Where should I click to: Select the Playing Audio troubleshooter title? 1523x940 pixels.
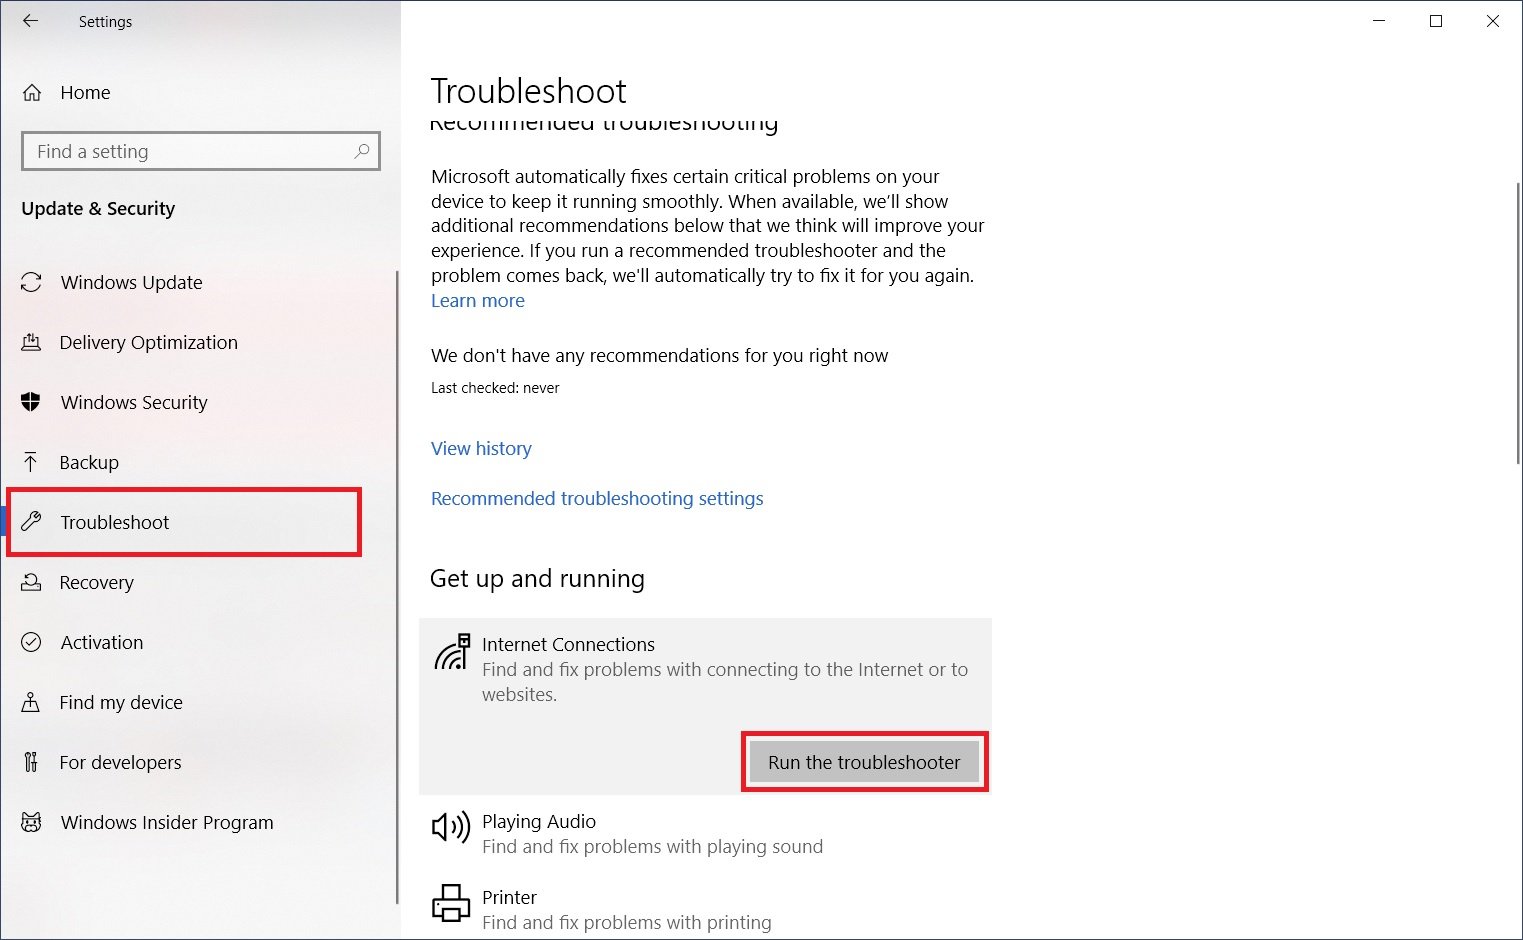[539, 821]
